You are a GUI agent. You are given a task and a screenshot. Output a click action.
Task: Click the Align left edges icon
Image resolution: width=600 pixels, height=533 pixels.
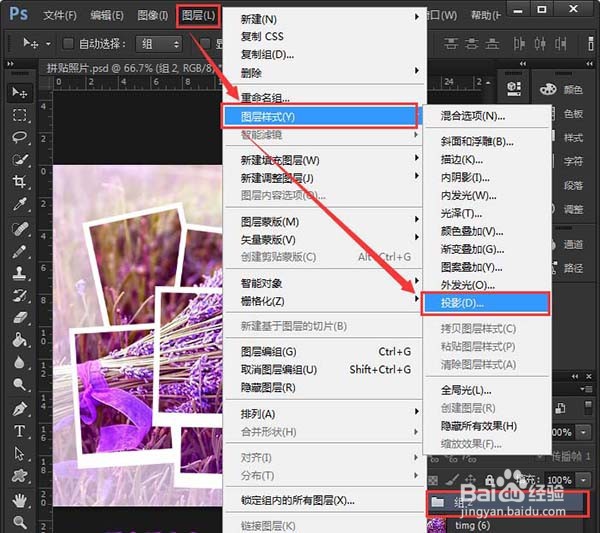(x=519, y=44)
